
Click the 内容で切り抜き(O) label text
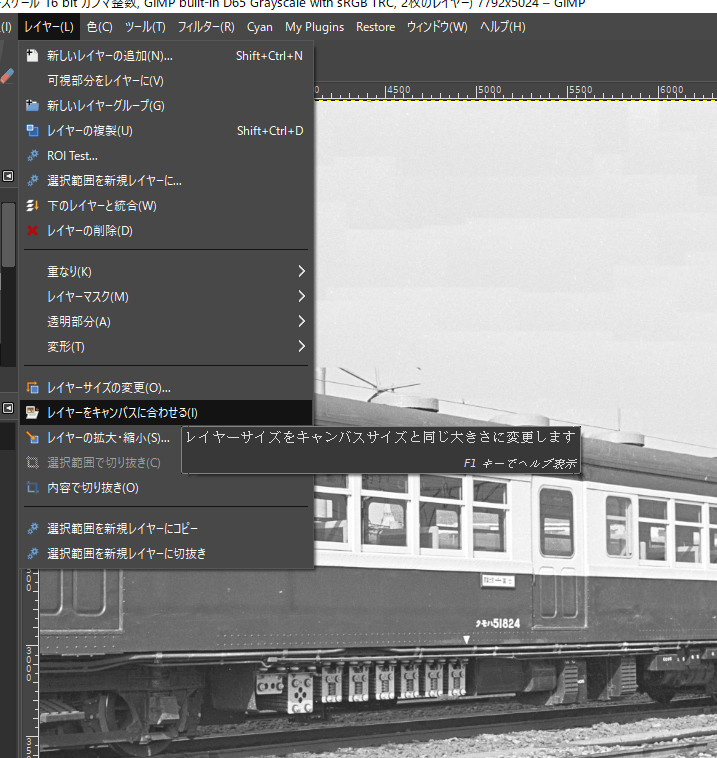click(93, 488)
